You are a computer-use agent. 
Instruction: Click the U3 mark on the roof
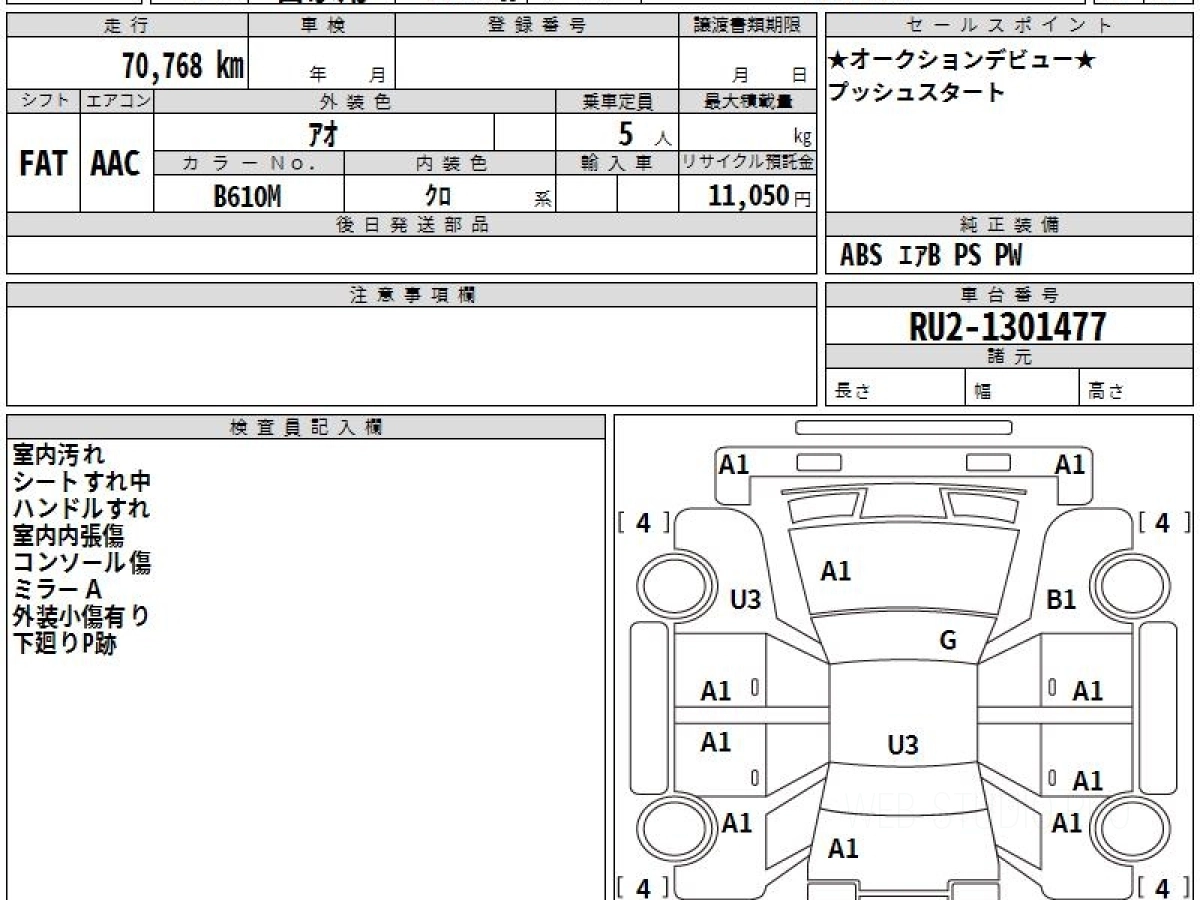click(x=903, y=745)
